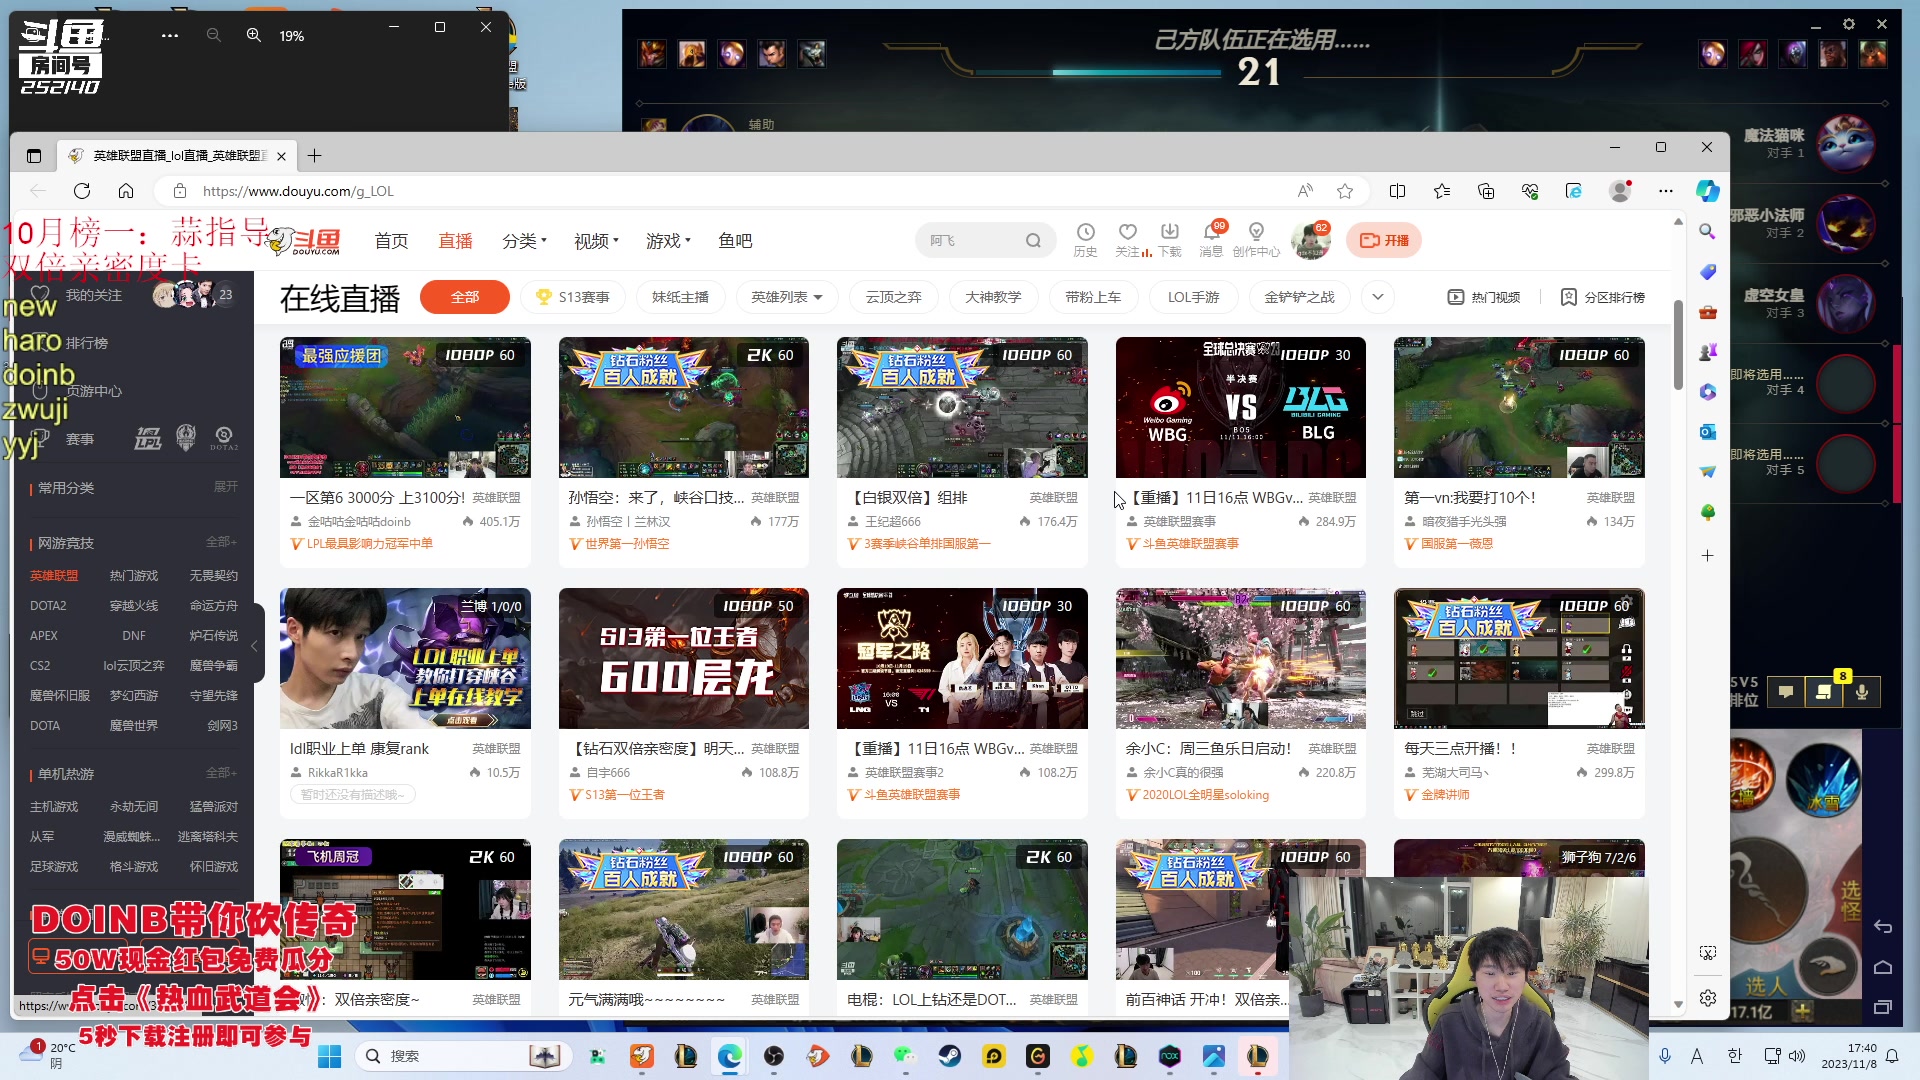Open the WBG vs BLG stream thumbnail
Screen dimensions: 1920x1080
coord(1240,407)
